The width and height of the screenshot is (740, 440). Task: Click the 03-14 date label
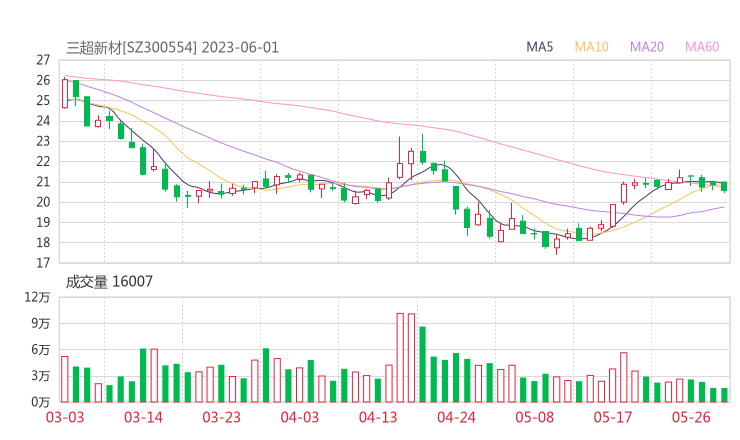coord(143,417)
